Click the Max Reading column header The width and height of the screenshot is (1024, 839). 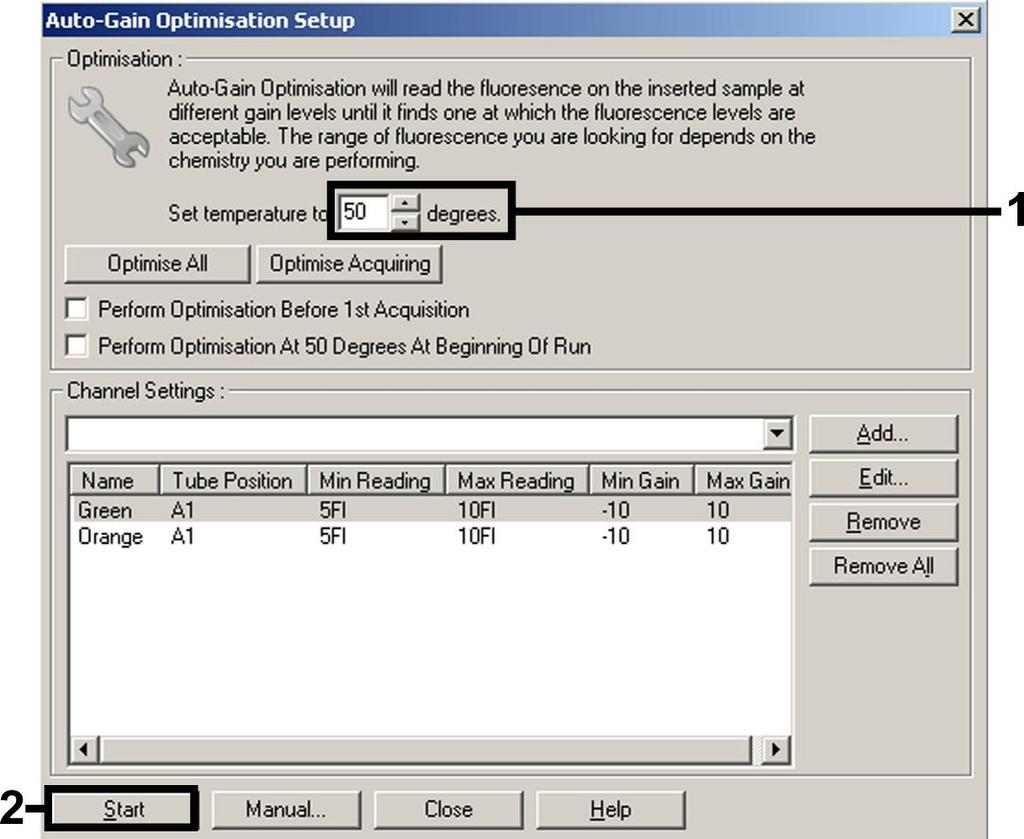coord(517,481)
